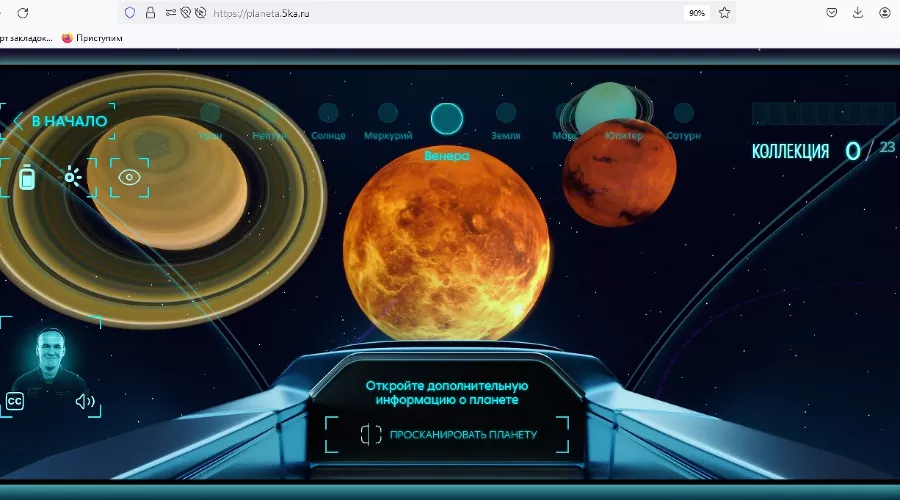Click the large Venus planet
The image size is (900, 500).
447,246
